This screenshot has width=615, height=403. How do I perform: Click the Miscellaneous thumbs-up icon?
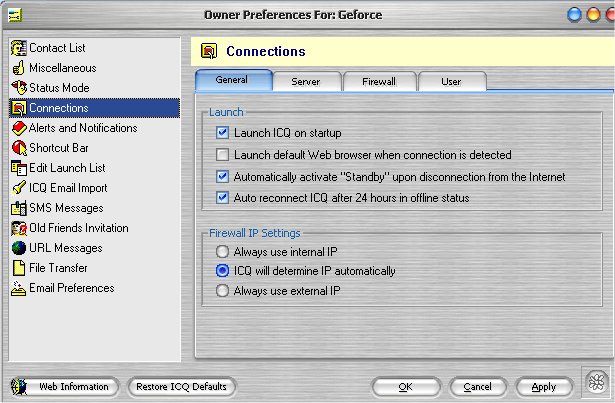tap(18, 68)
